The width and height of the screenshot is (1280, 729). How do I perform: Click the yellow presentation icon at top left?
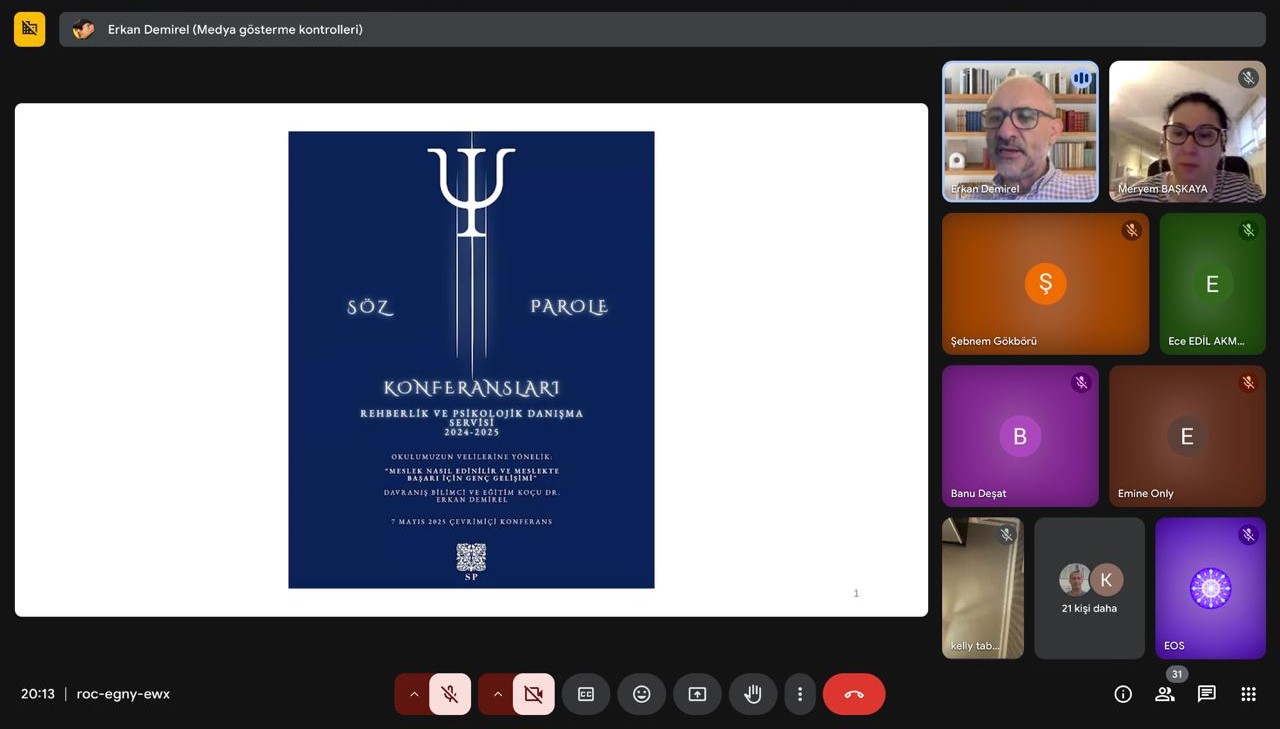[29, 29]
